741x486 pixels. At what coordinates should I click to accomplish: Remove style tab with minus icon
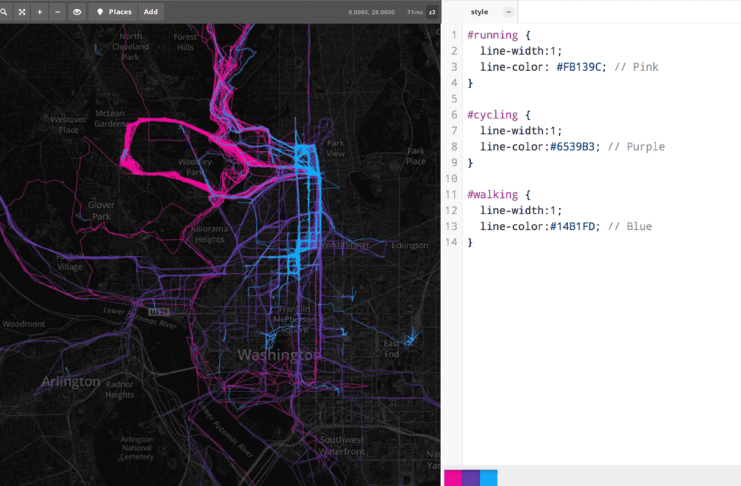pos(508,12)
